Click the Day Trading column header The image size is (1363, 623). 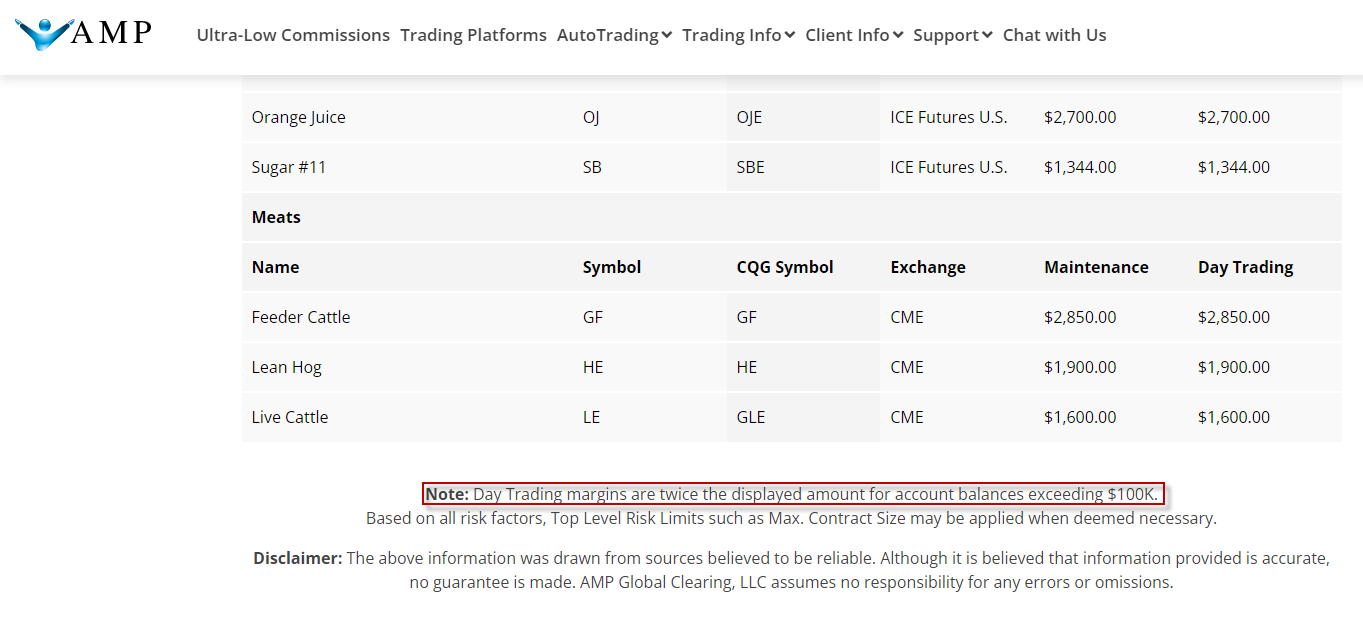pyautogui.click(x=1245, y=267)
